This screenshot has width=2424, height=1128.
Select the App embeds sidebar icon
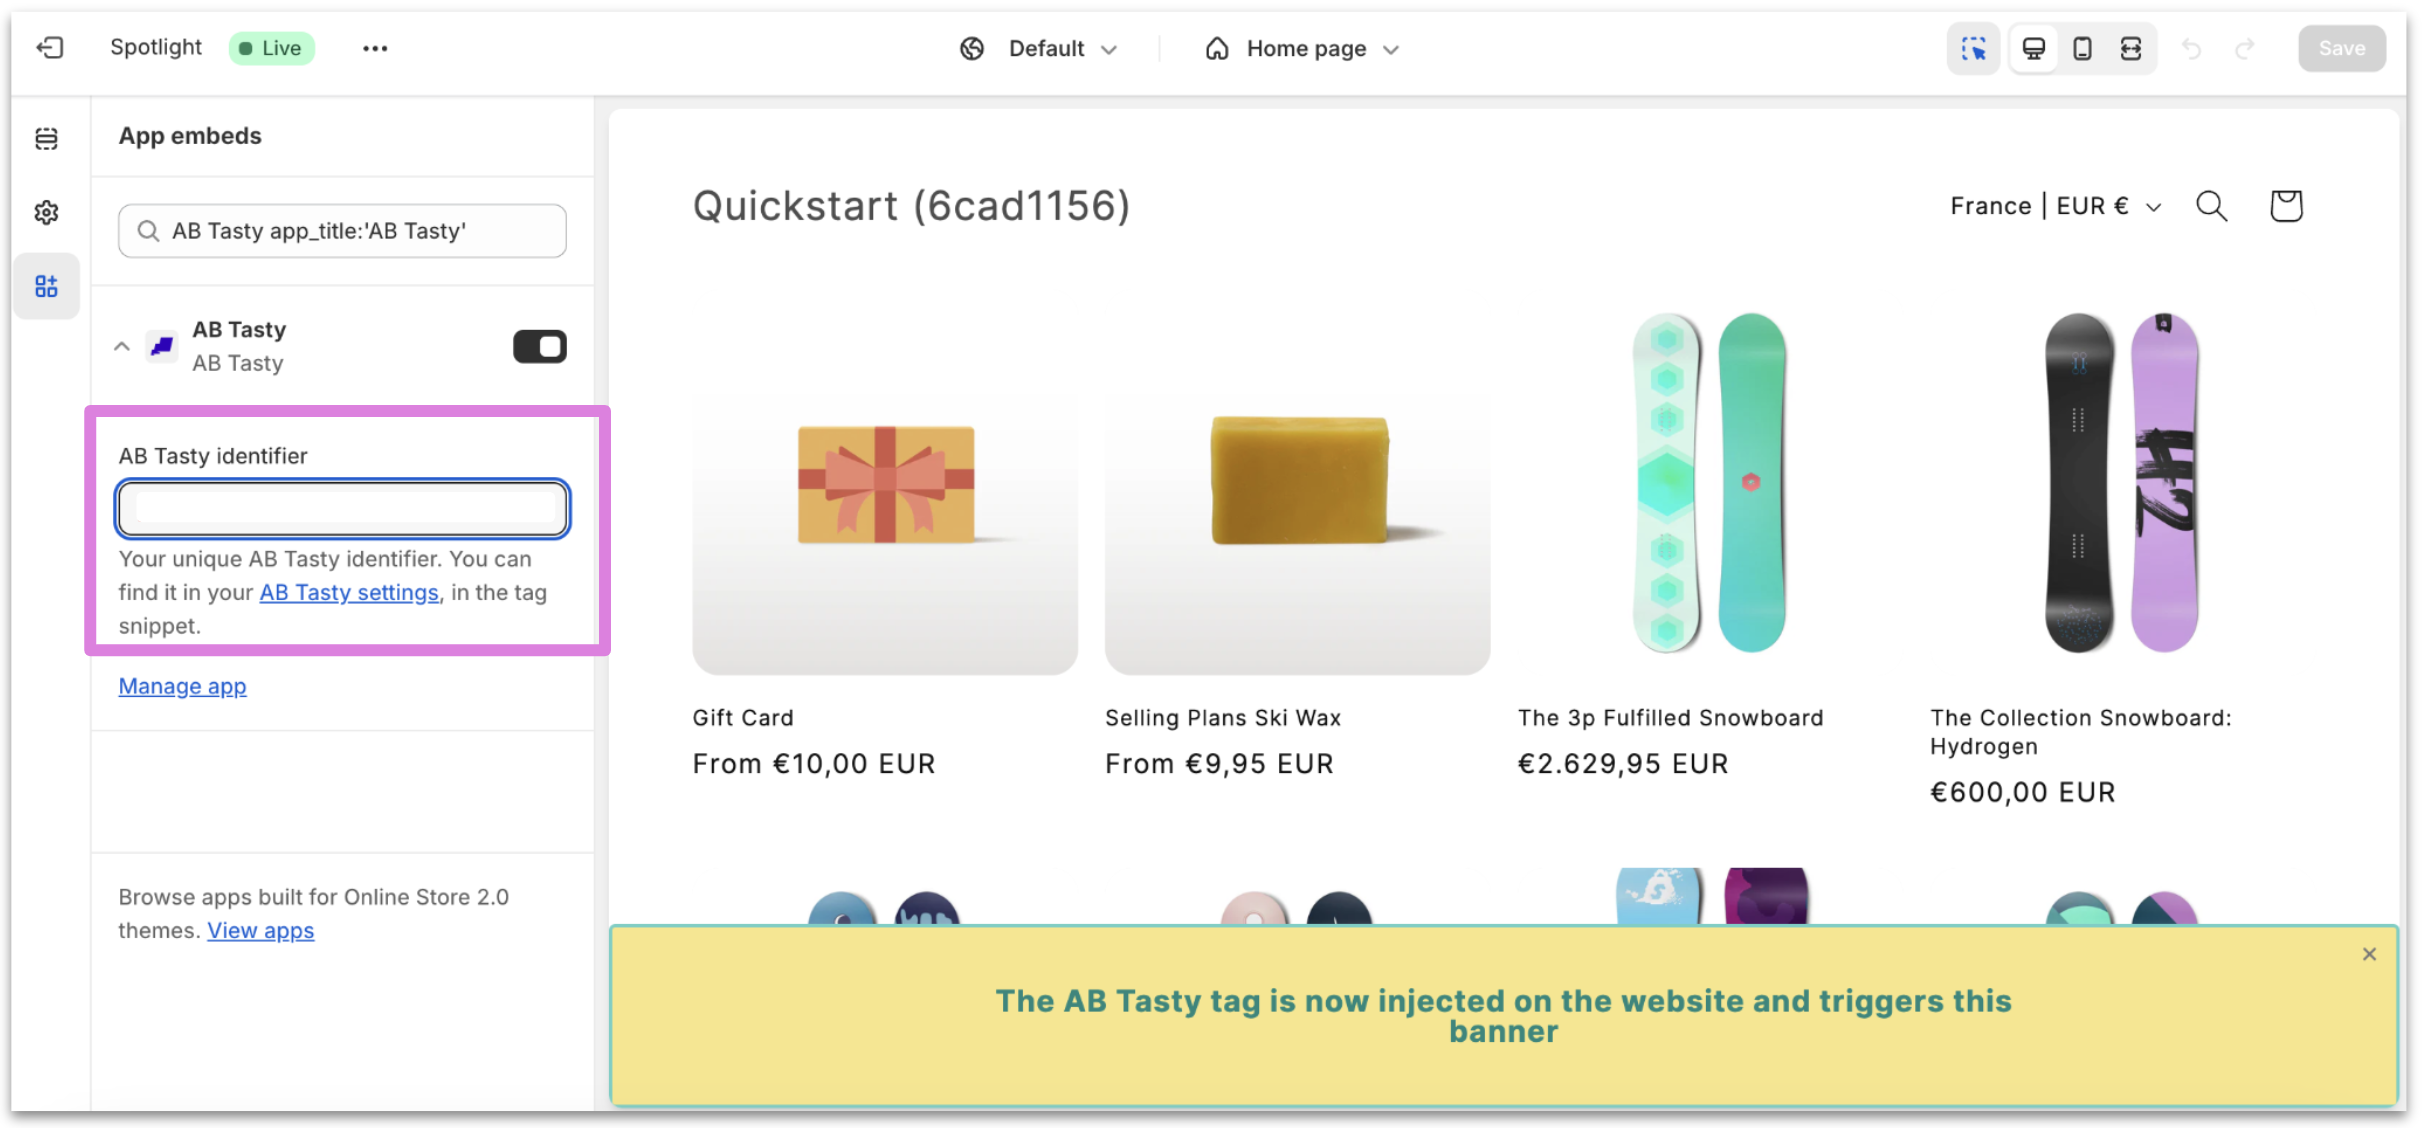pyautogui.click(x=46, y=287)
